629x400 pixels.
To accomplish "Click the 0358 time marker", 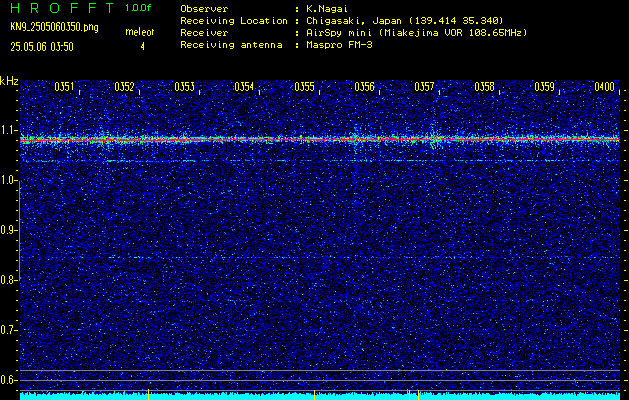I will tap(485, 87).
